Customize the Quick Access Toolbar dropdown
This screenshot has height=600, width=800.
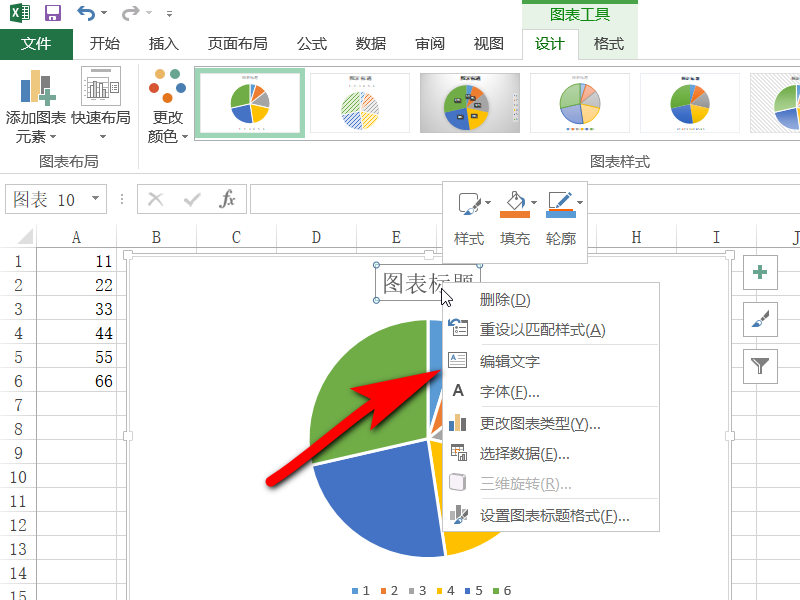169,14
